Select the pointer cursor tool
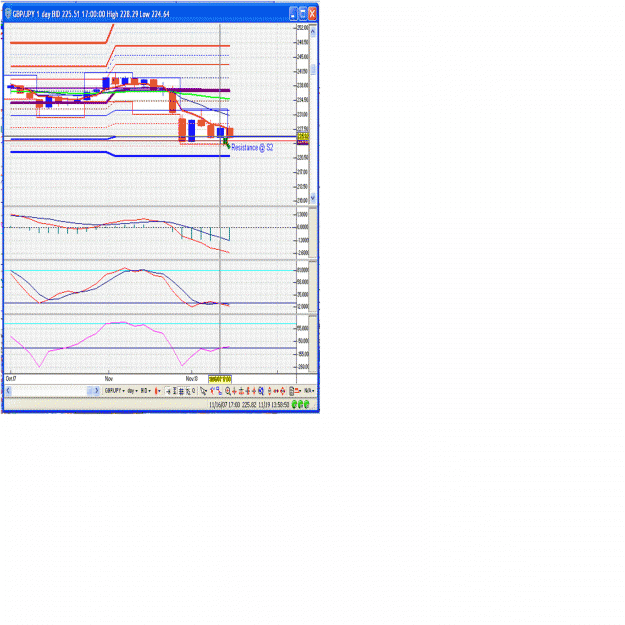Image resolution: width=625 pixels, height=625 pixels. pyautogui.click(x=203, y=391)
